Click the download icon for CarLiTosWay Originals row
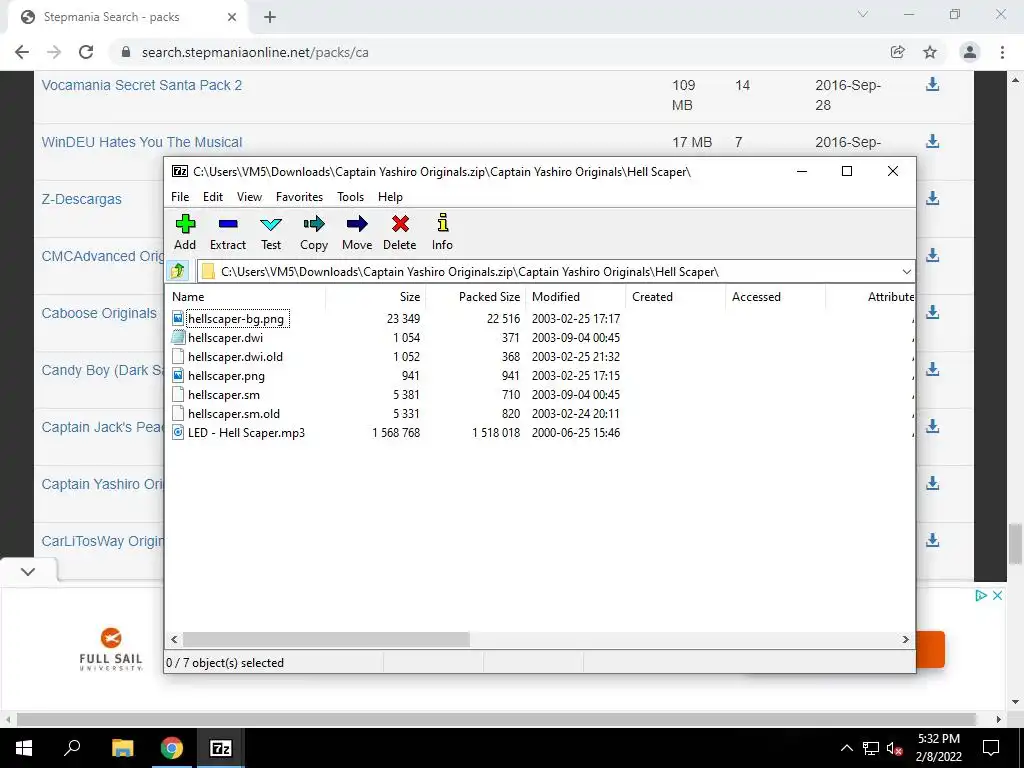 pyautogui.click(x=933, y=540)
